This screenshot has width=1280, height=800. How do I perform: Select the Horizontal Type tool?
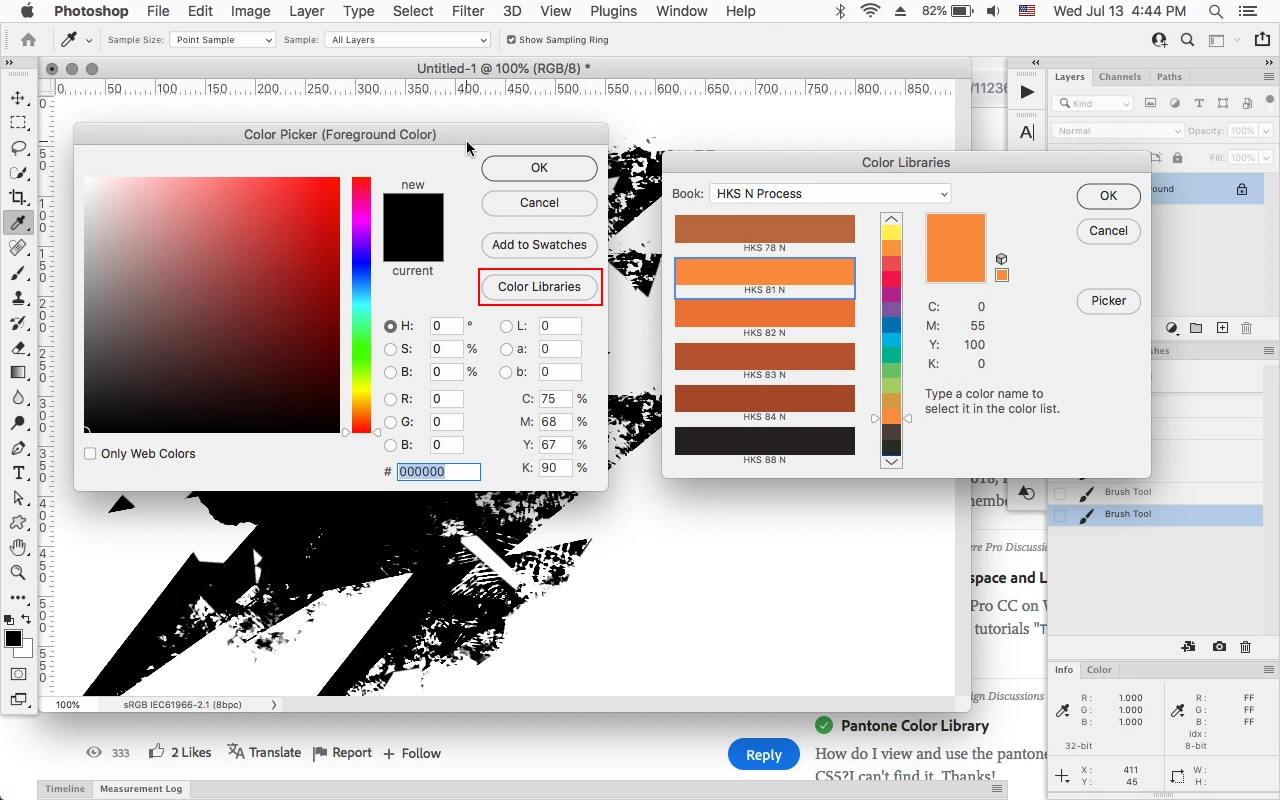coord(18,473)
